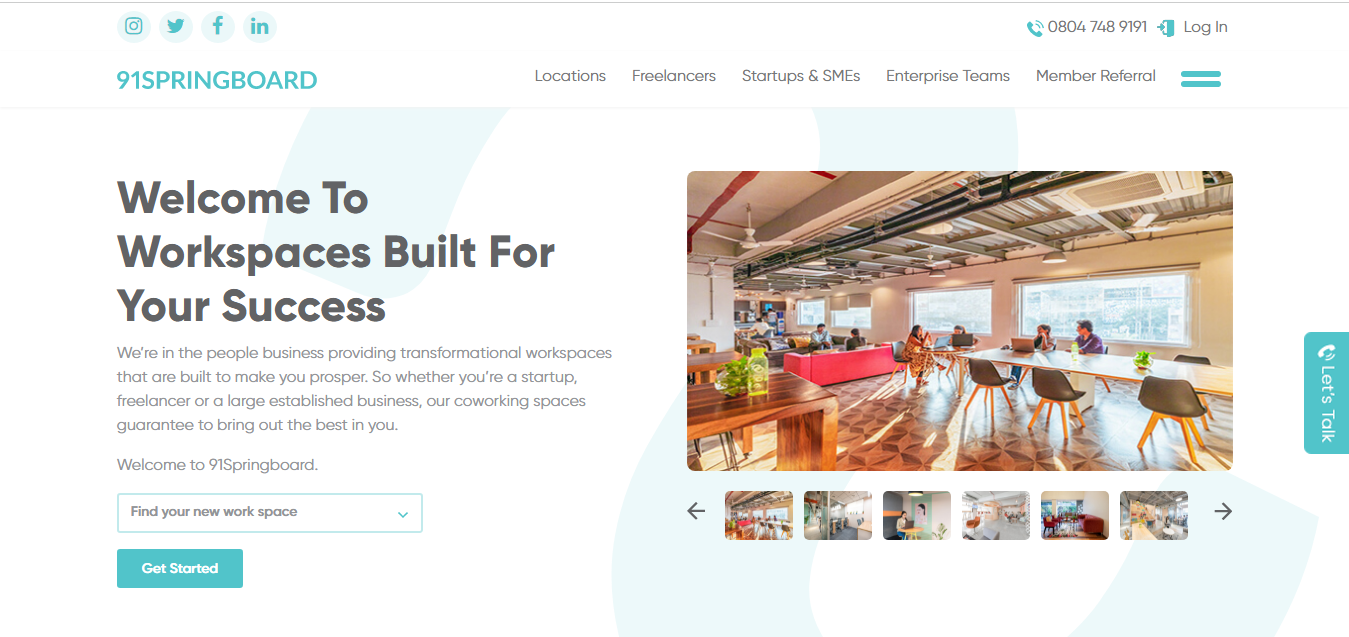Open the Instagram social icon
The height and width of the screenshot is (637, 1349).
134,27
